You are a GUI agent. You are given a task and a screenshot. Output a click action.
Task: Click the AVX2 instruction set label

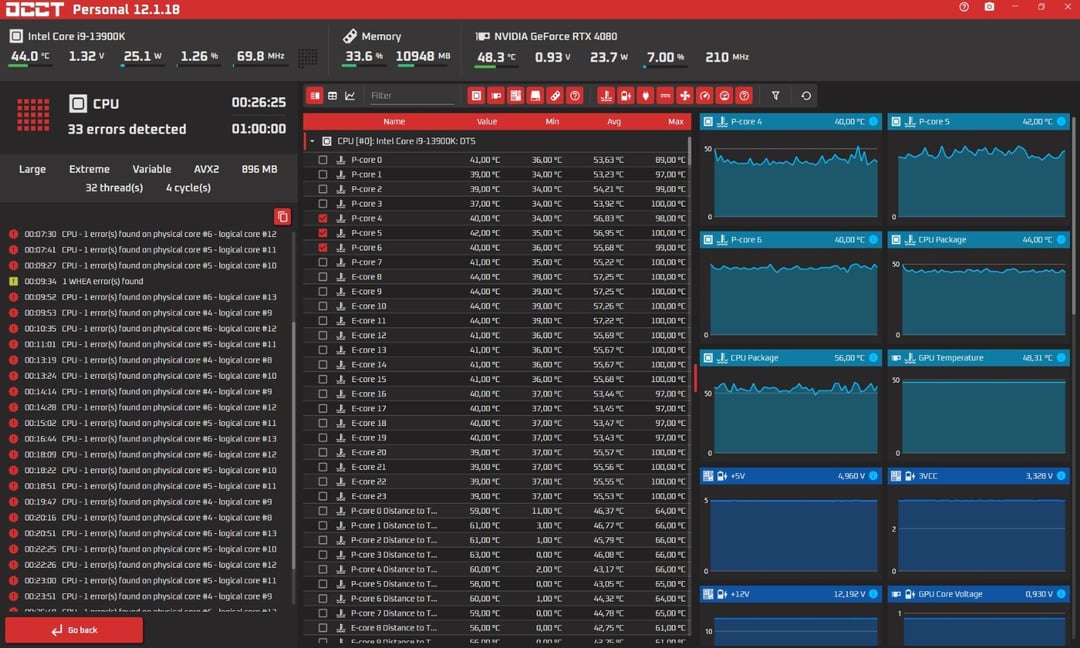point(207,169)
